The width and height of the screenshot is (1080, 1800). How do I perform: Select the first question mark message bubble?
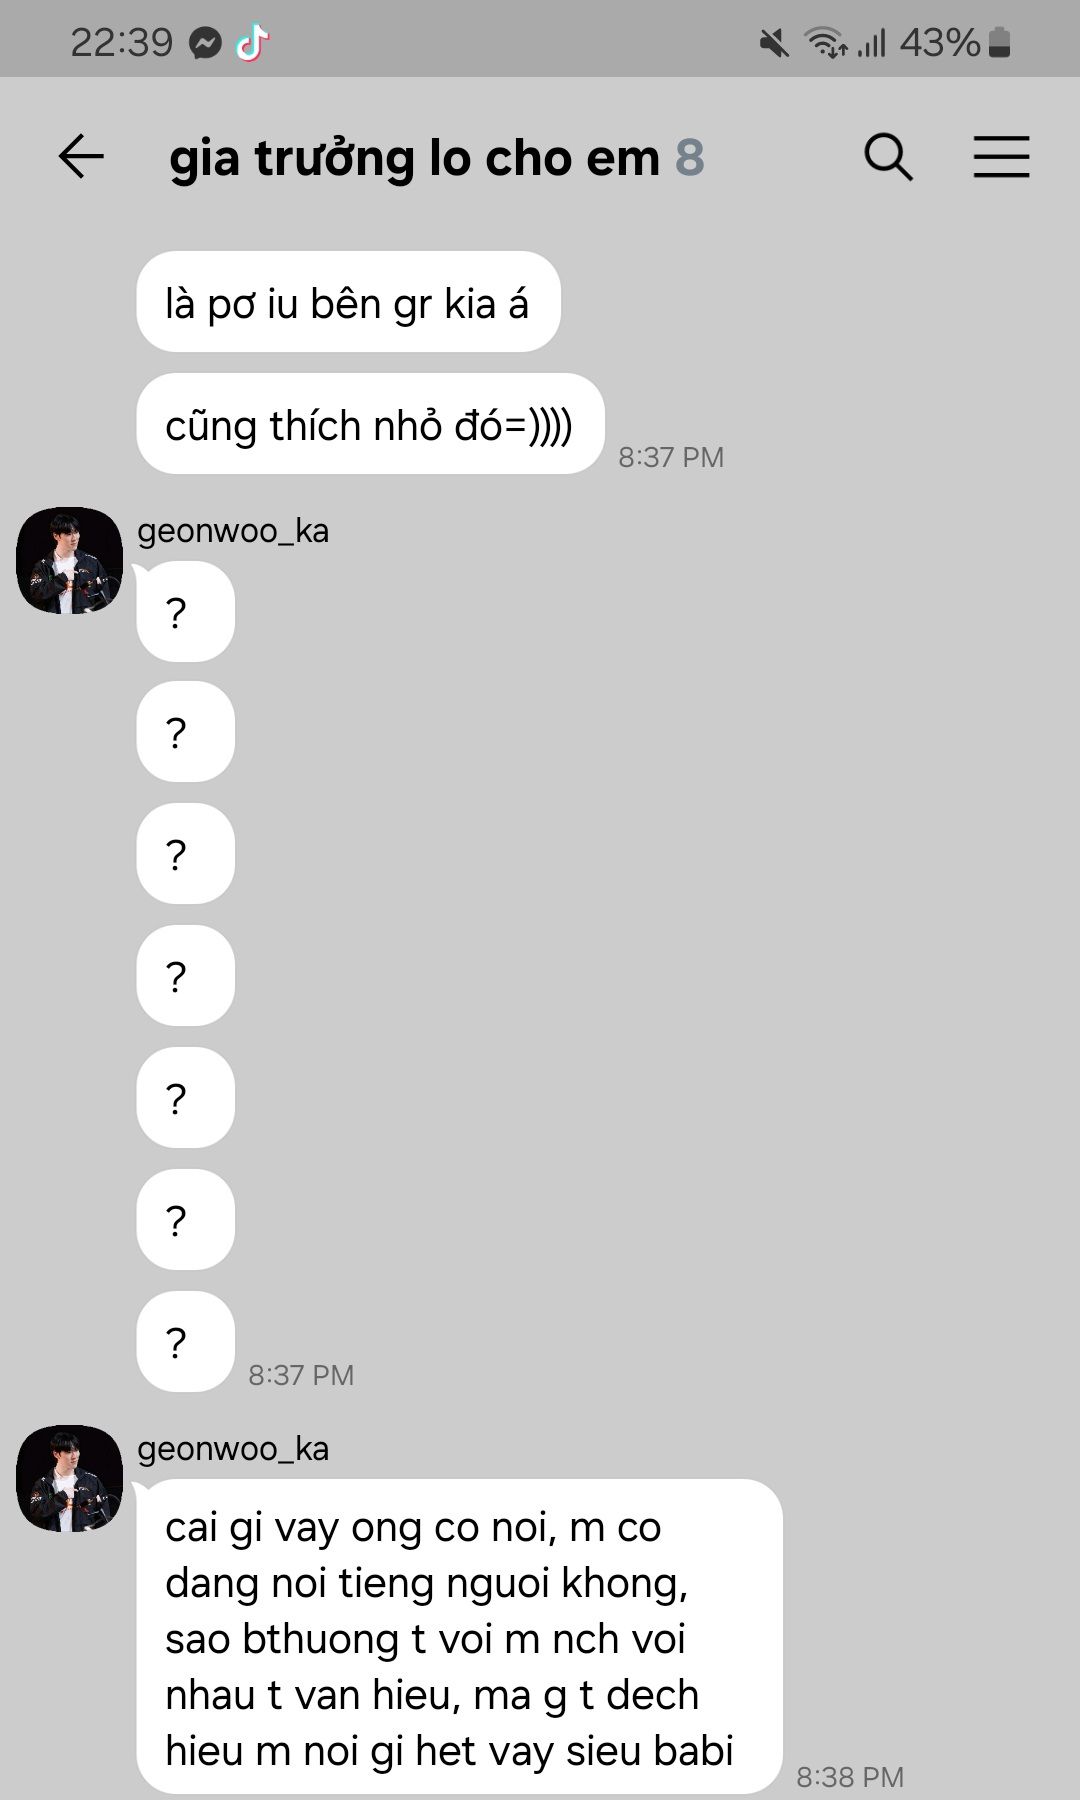click(x=186, y=611)
